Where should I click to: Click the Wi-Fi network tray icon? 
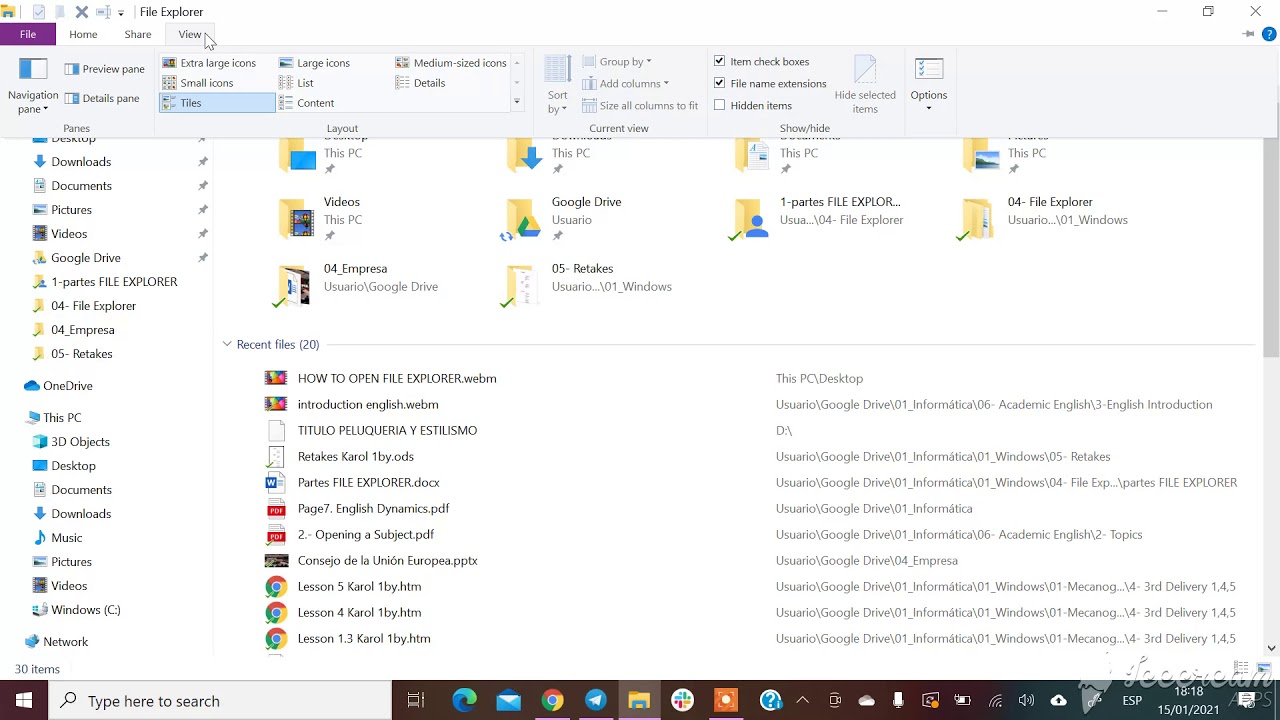tap(995, 701)
